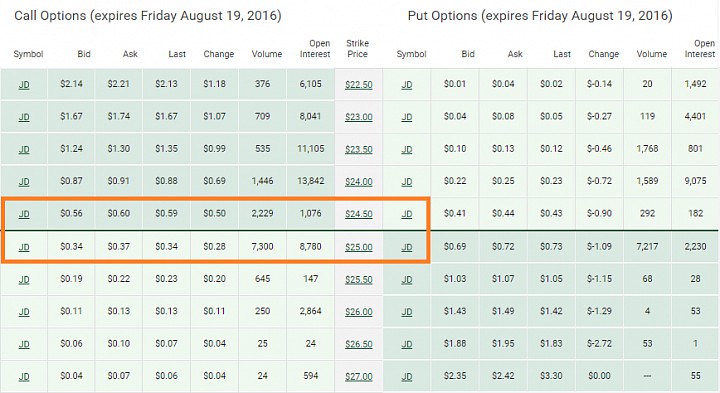720x393 pixels.
Task: Select the put Open Interest column header
Action: pos(700,49)
